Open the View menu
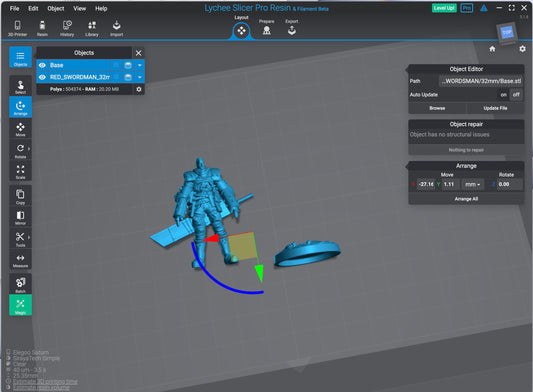This screenshot has height=392, width=533. pos(80,8)
